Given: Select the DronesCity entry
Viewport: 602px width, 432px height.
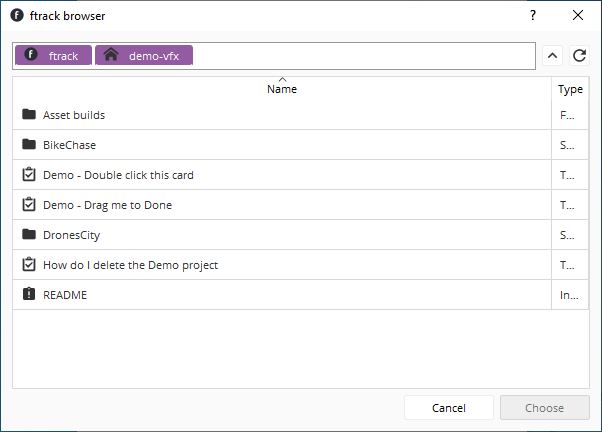Looking at the screenshot, I should pos(71,235).
